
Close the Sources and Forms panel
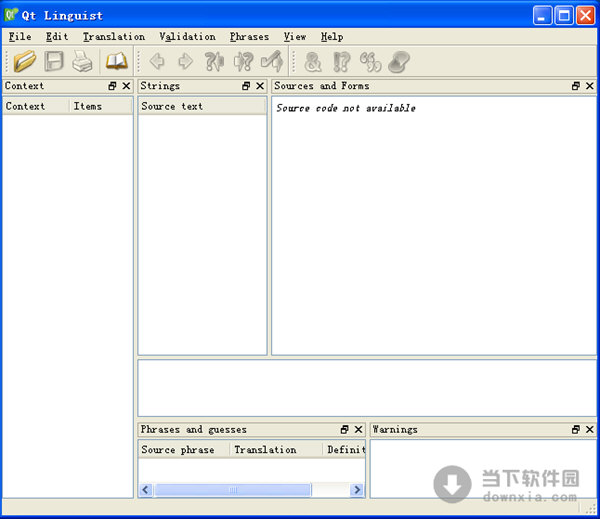(x=590, y=86)
